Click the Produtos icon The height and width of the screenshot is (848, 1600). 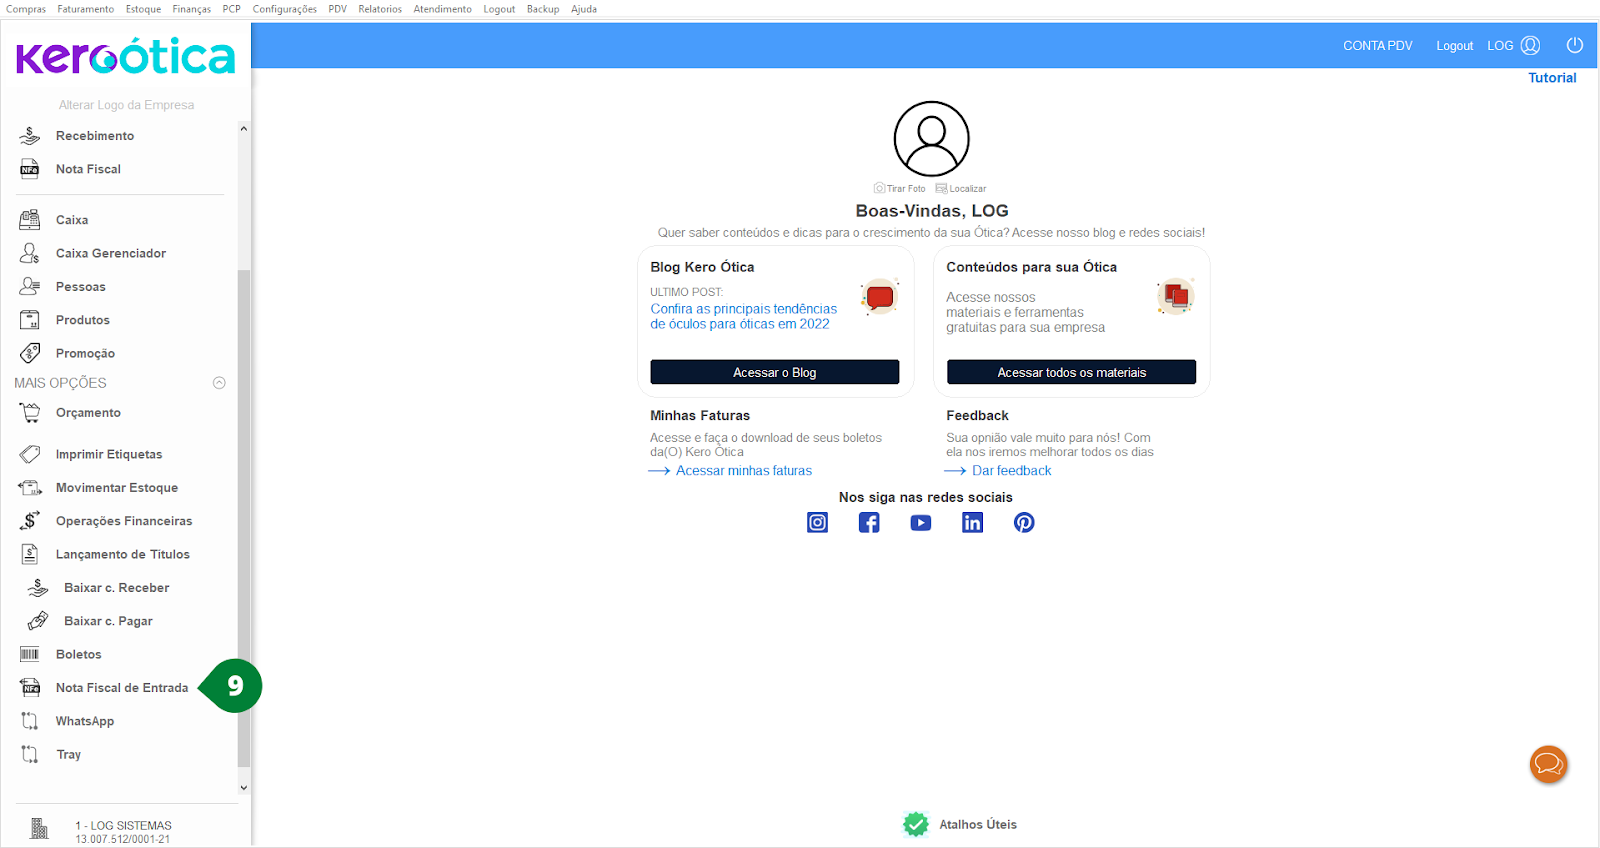coord(30,320)
